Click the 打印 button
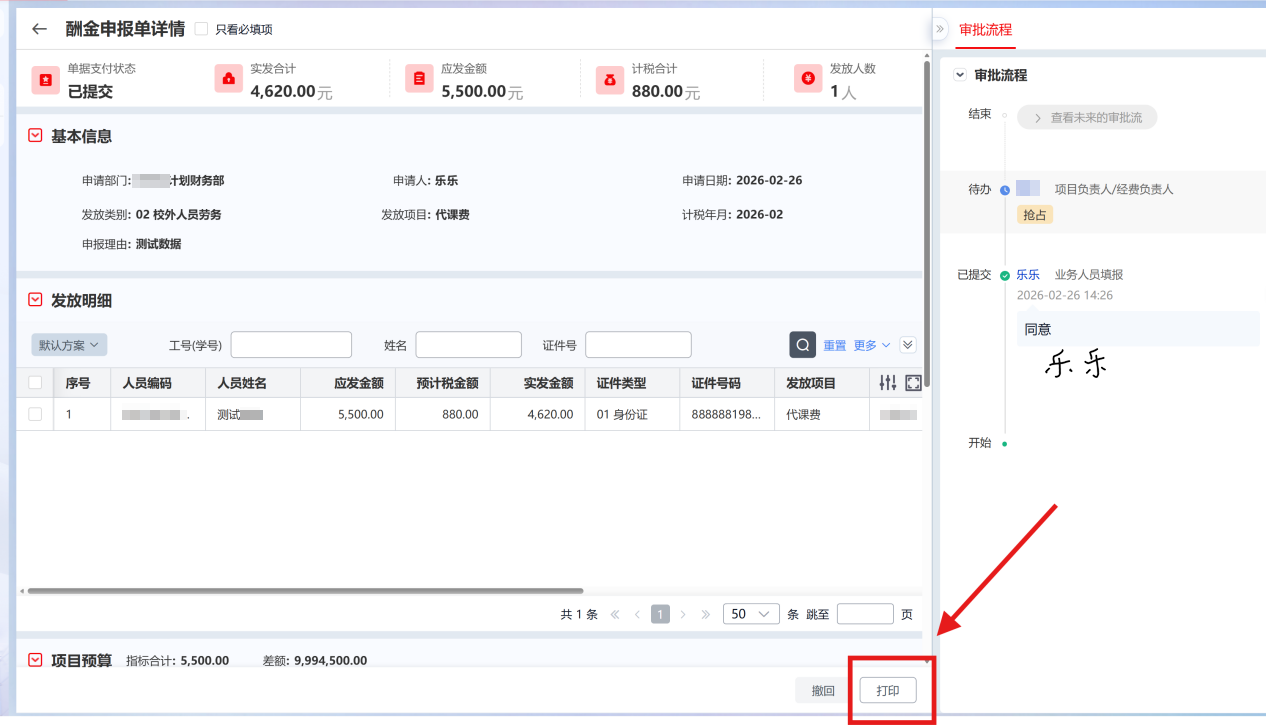The image size is (1266, 725). [888, 691]
